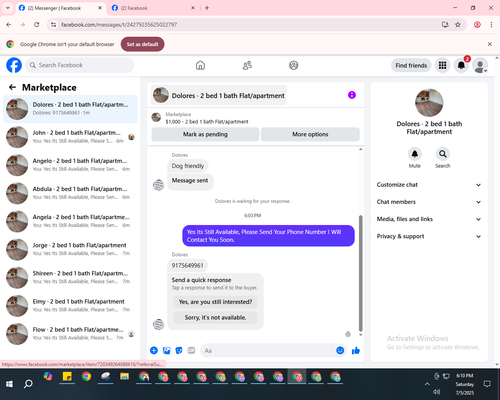Image resolution: width=500 pixels, height=400 pixels.
Task: Choose a sticker in the composer
Action: pos(179,350)
